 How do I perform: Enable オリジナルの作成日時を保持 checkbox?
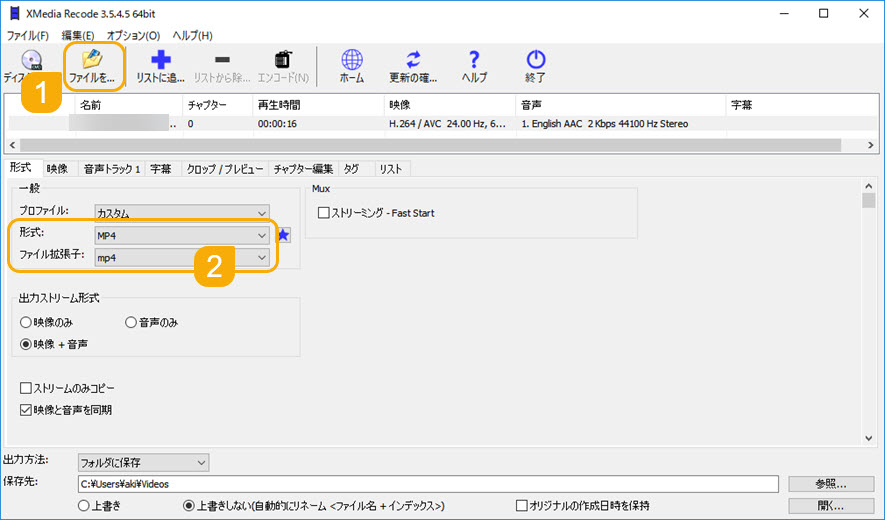point(522,505)
